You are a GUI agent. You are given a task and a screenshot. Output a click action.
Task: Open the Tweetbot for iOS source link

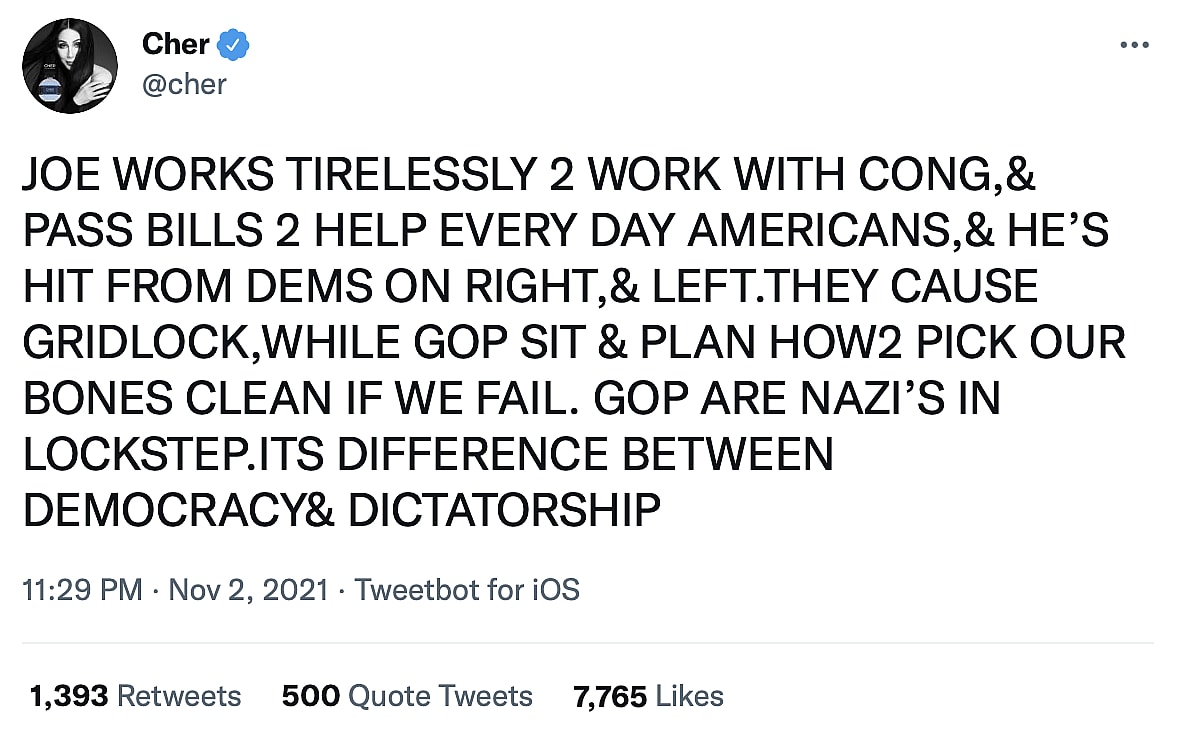click(x=467, y=589)
